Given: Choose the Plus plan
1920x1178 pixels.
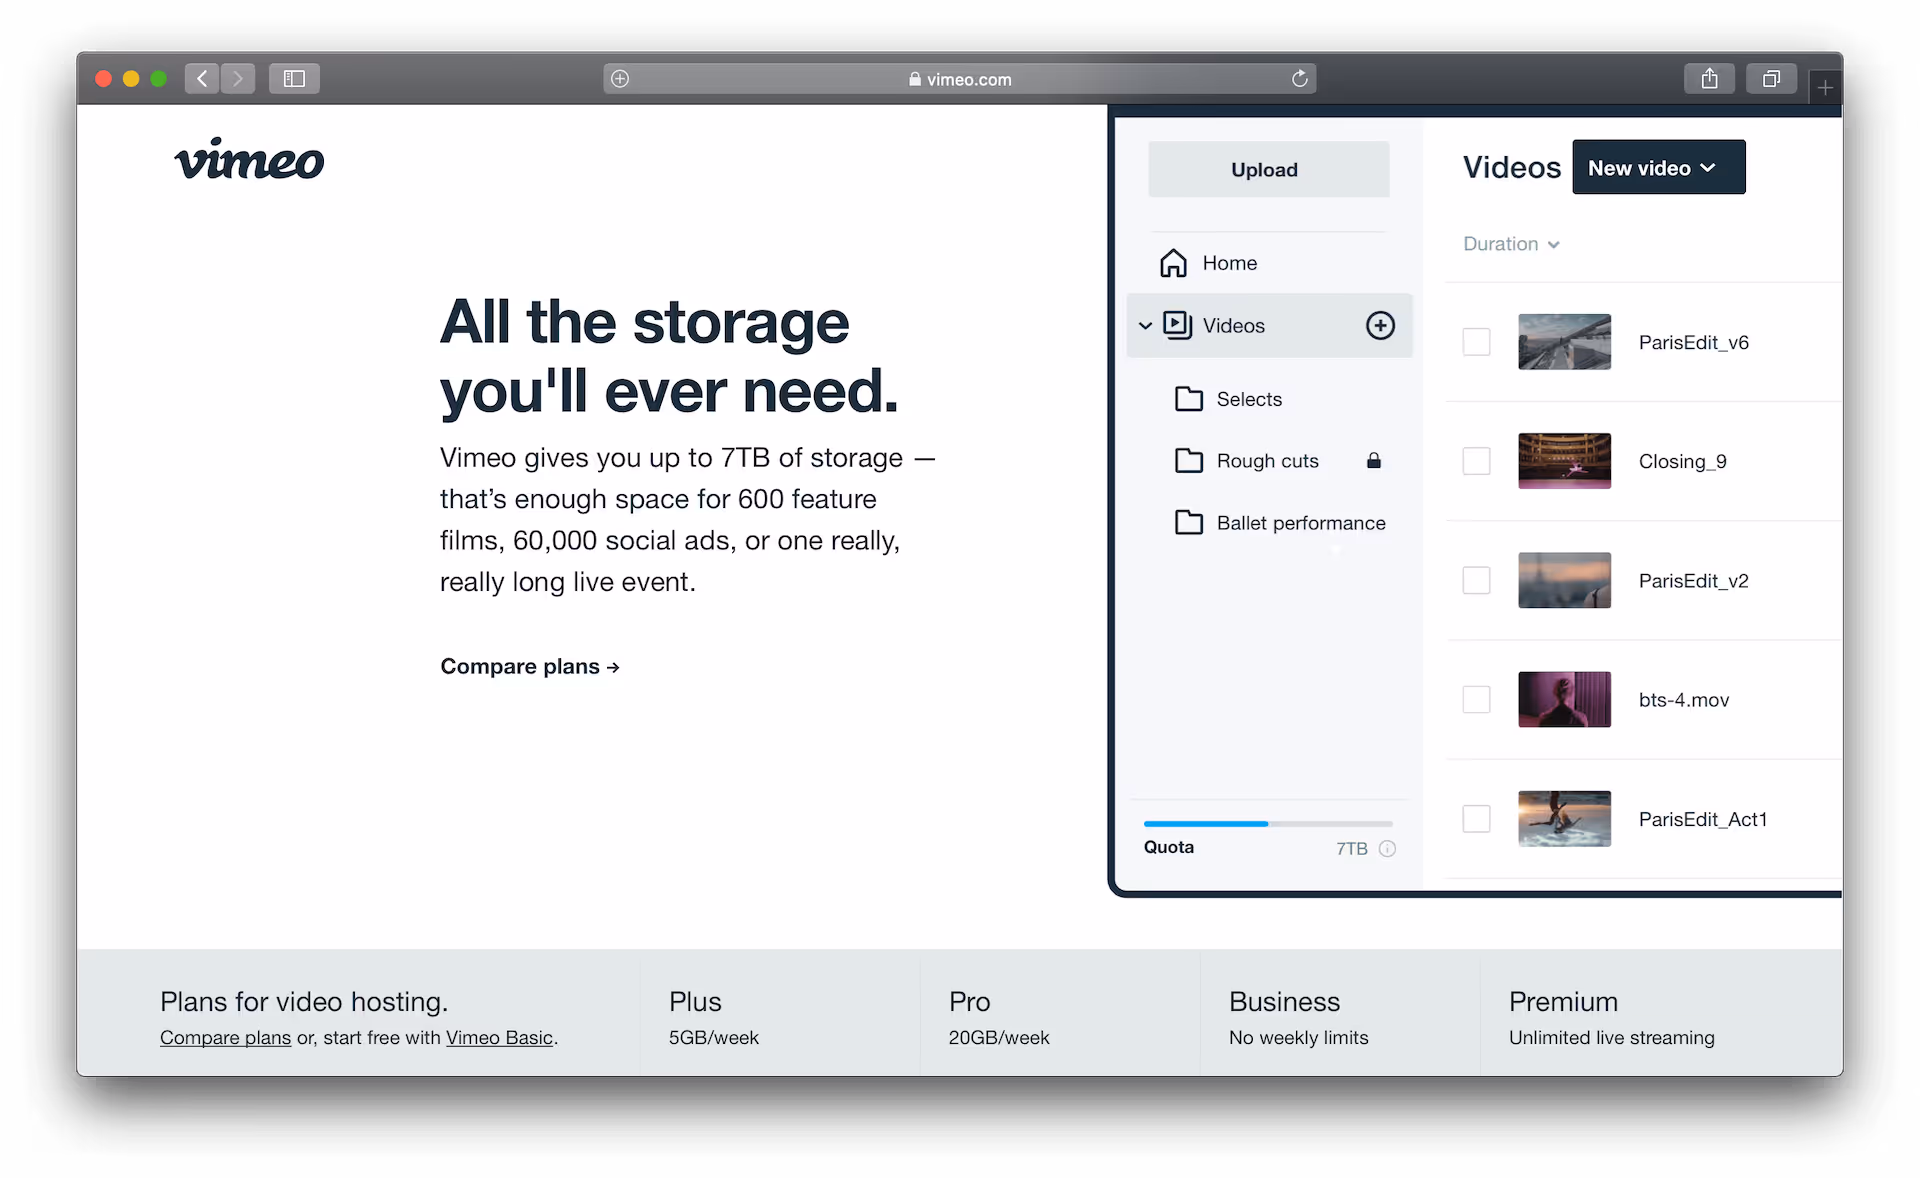Looking at the screenshot, I should pyautogui.click(x=695, y=1002).
